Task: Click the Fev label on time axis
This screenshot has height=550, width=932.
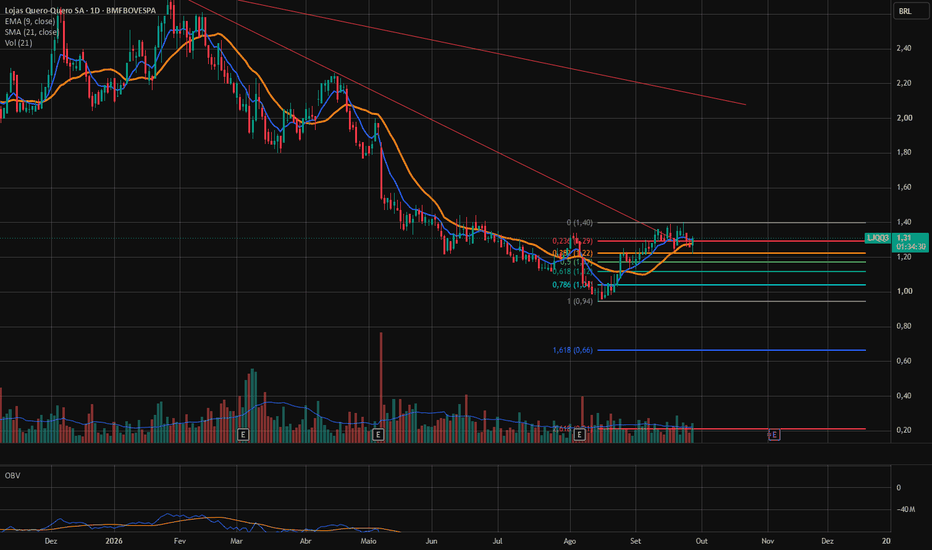Action: coord(180,541)
